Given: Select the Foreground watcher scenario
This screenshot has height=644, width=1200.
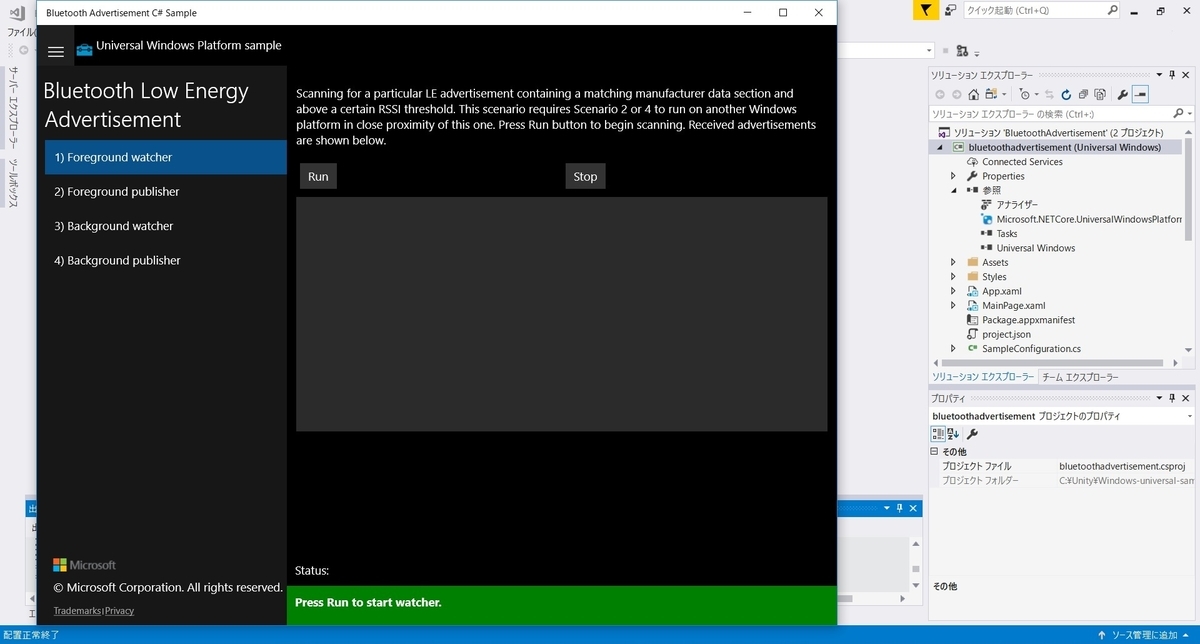Looking at the screenshot, I should point(166,157).
